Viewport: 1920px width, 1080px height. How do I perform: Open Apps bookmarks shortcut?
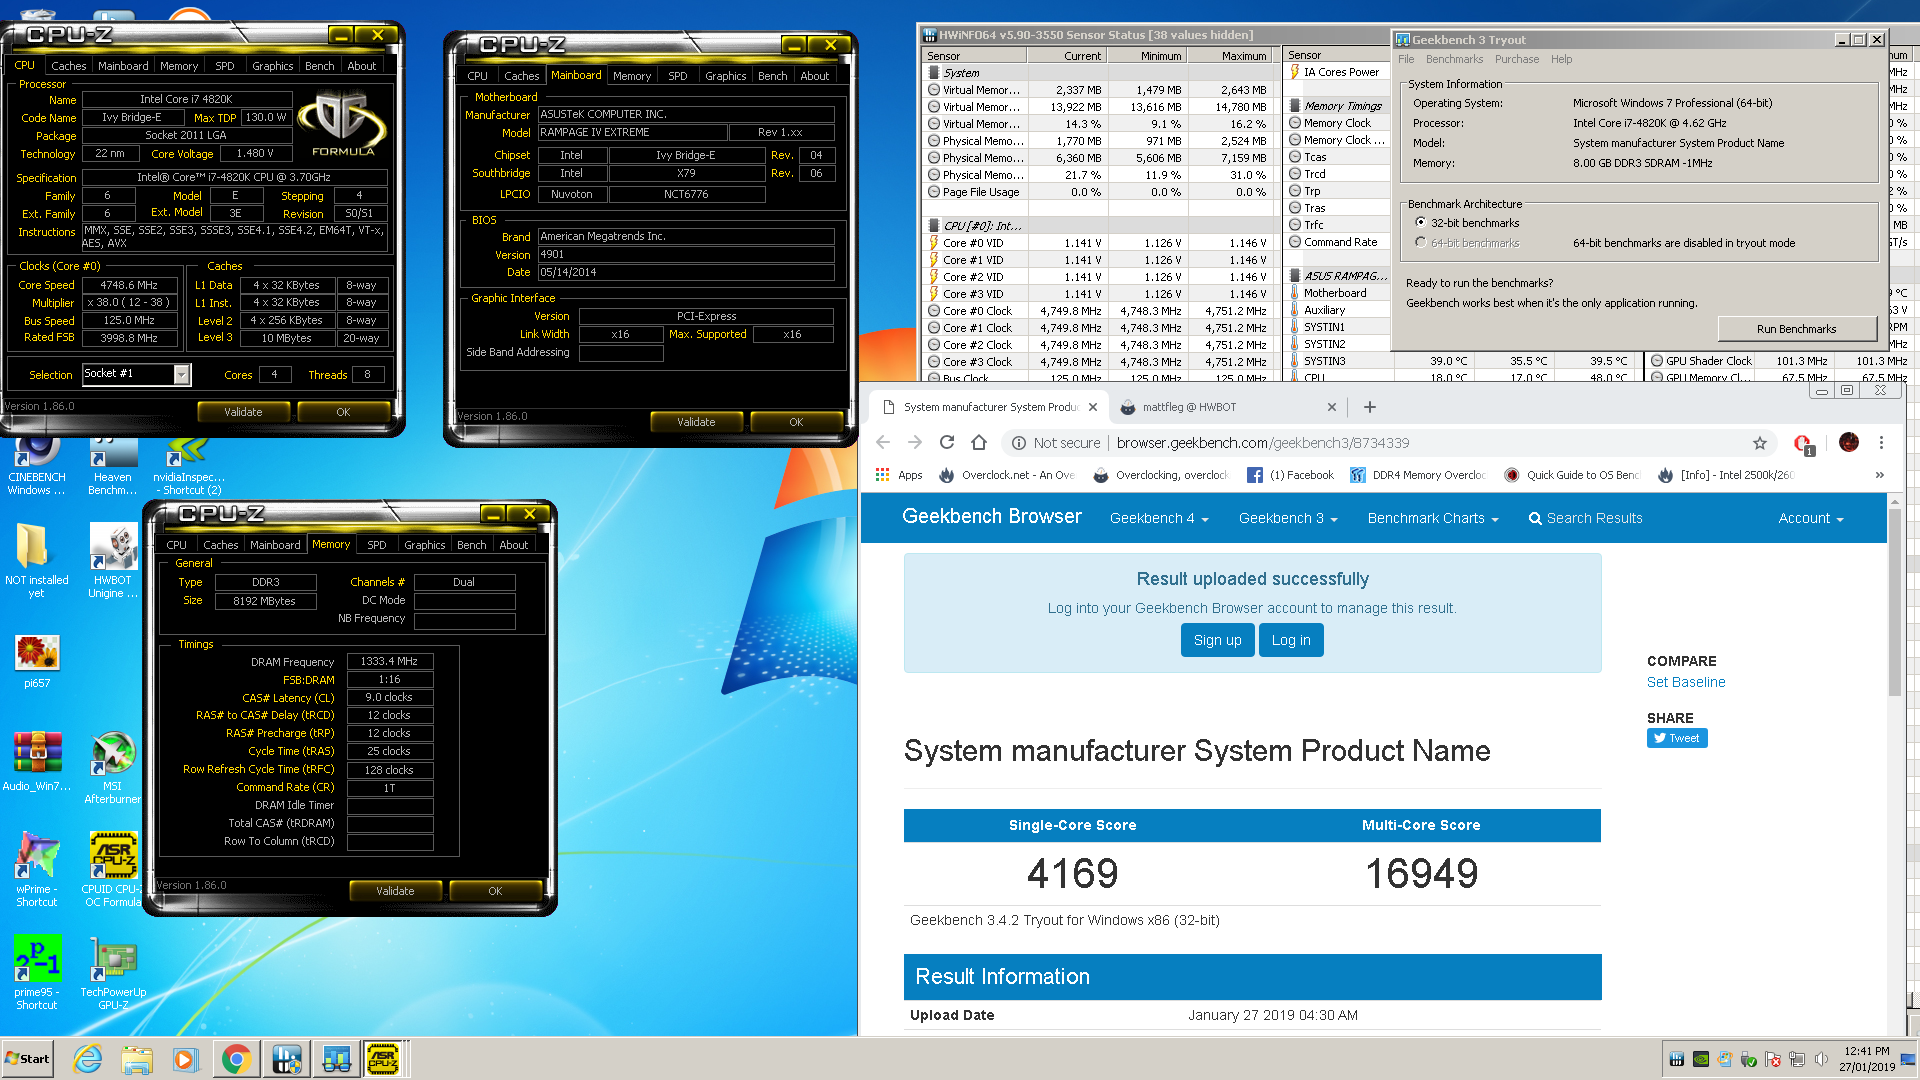tap(899, 475)
